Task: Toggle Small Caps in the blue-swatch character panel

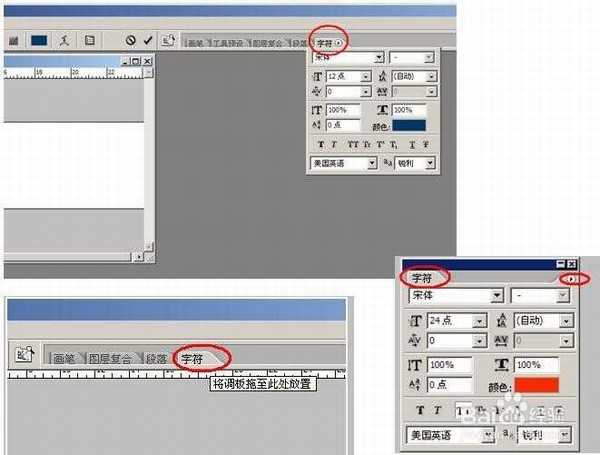Action: pyautogui.click(x=367, y=145)
